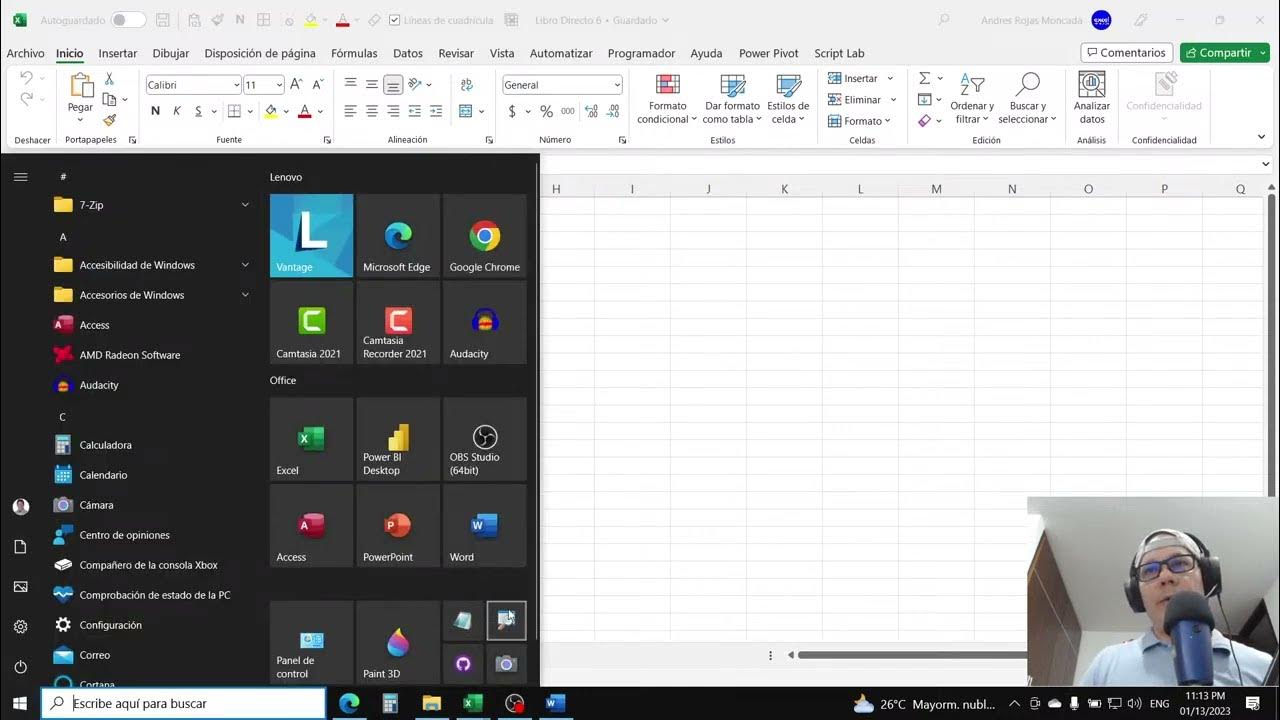The height and width of the screenshot is (720, 1280).
Task: Click the Windows Start button
Action: [x=20, y=703]
